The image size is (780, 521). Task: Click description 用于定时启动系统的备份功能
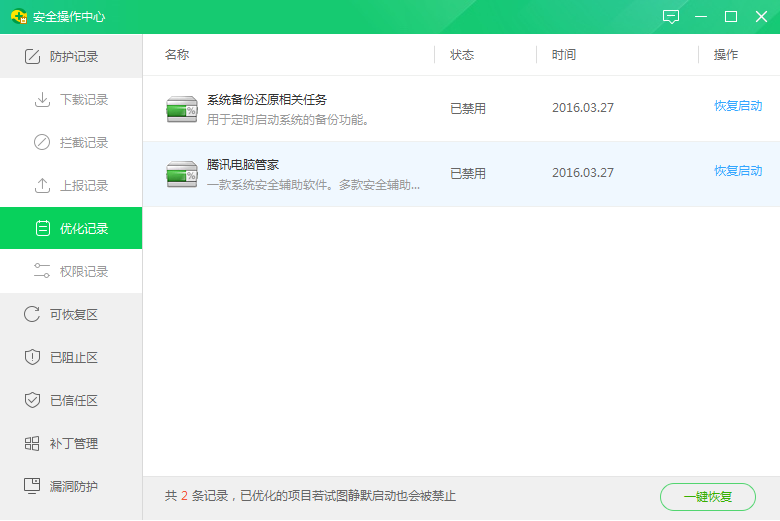[288, 120]
